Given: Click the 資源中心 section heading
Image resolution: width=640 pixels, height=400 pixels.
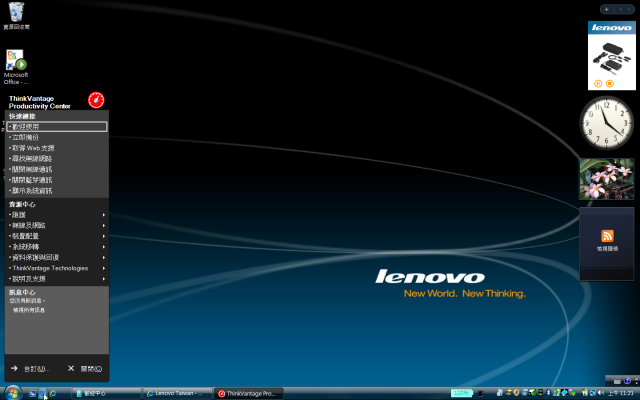Looking at the screenshot, I should click(x=22, y=204).
